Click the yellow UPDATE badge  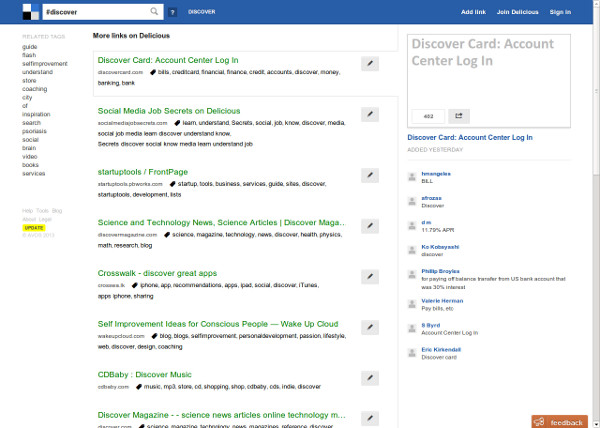pyautogui.click(x=34, y=228)
